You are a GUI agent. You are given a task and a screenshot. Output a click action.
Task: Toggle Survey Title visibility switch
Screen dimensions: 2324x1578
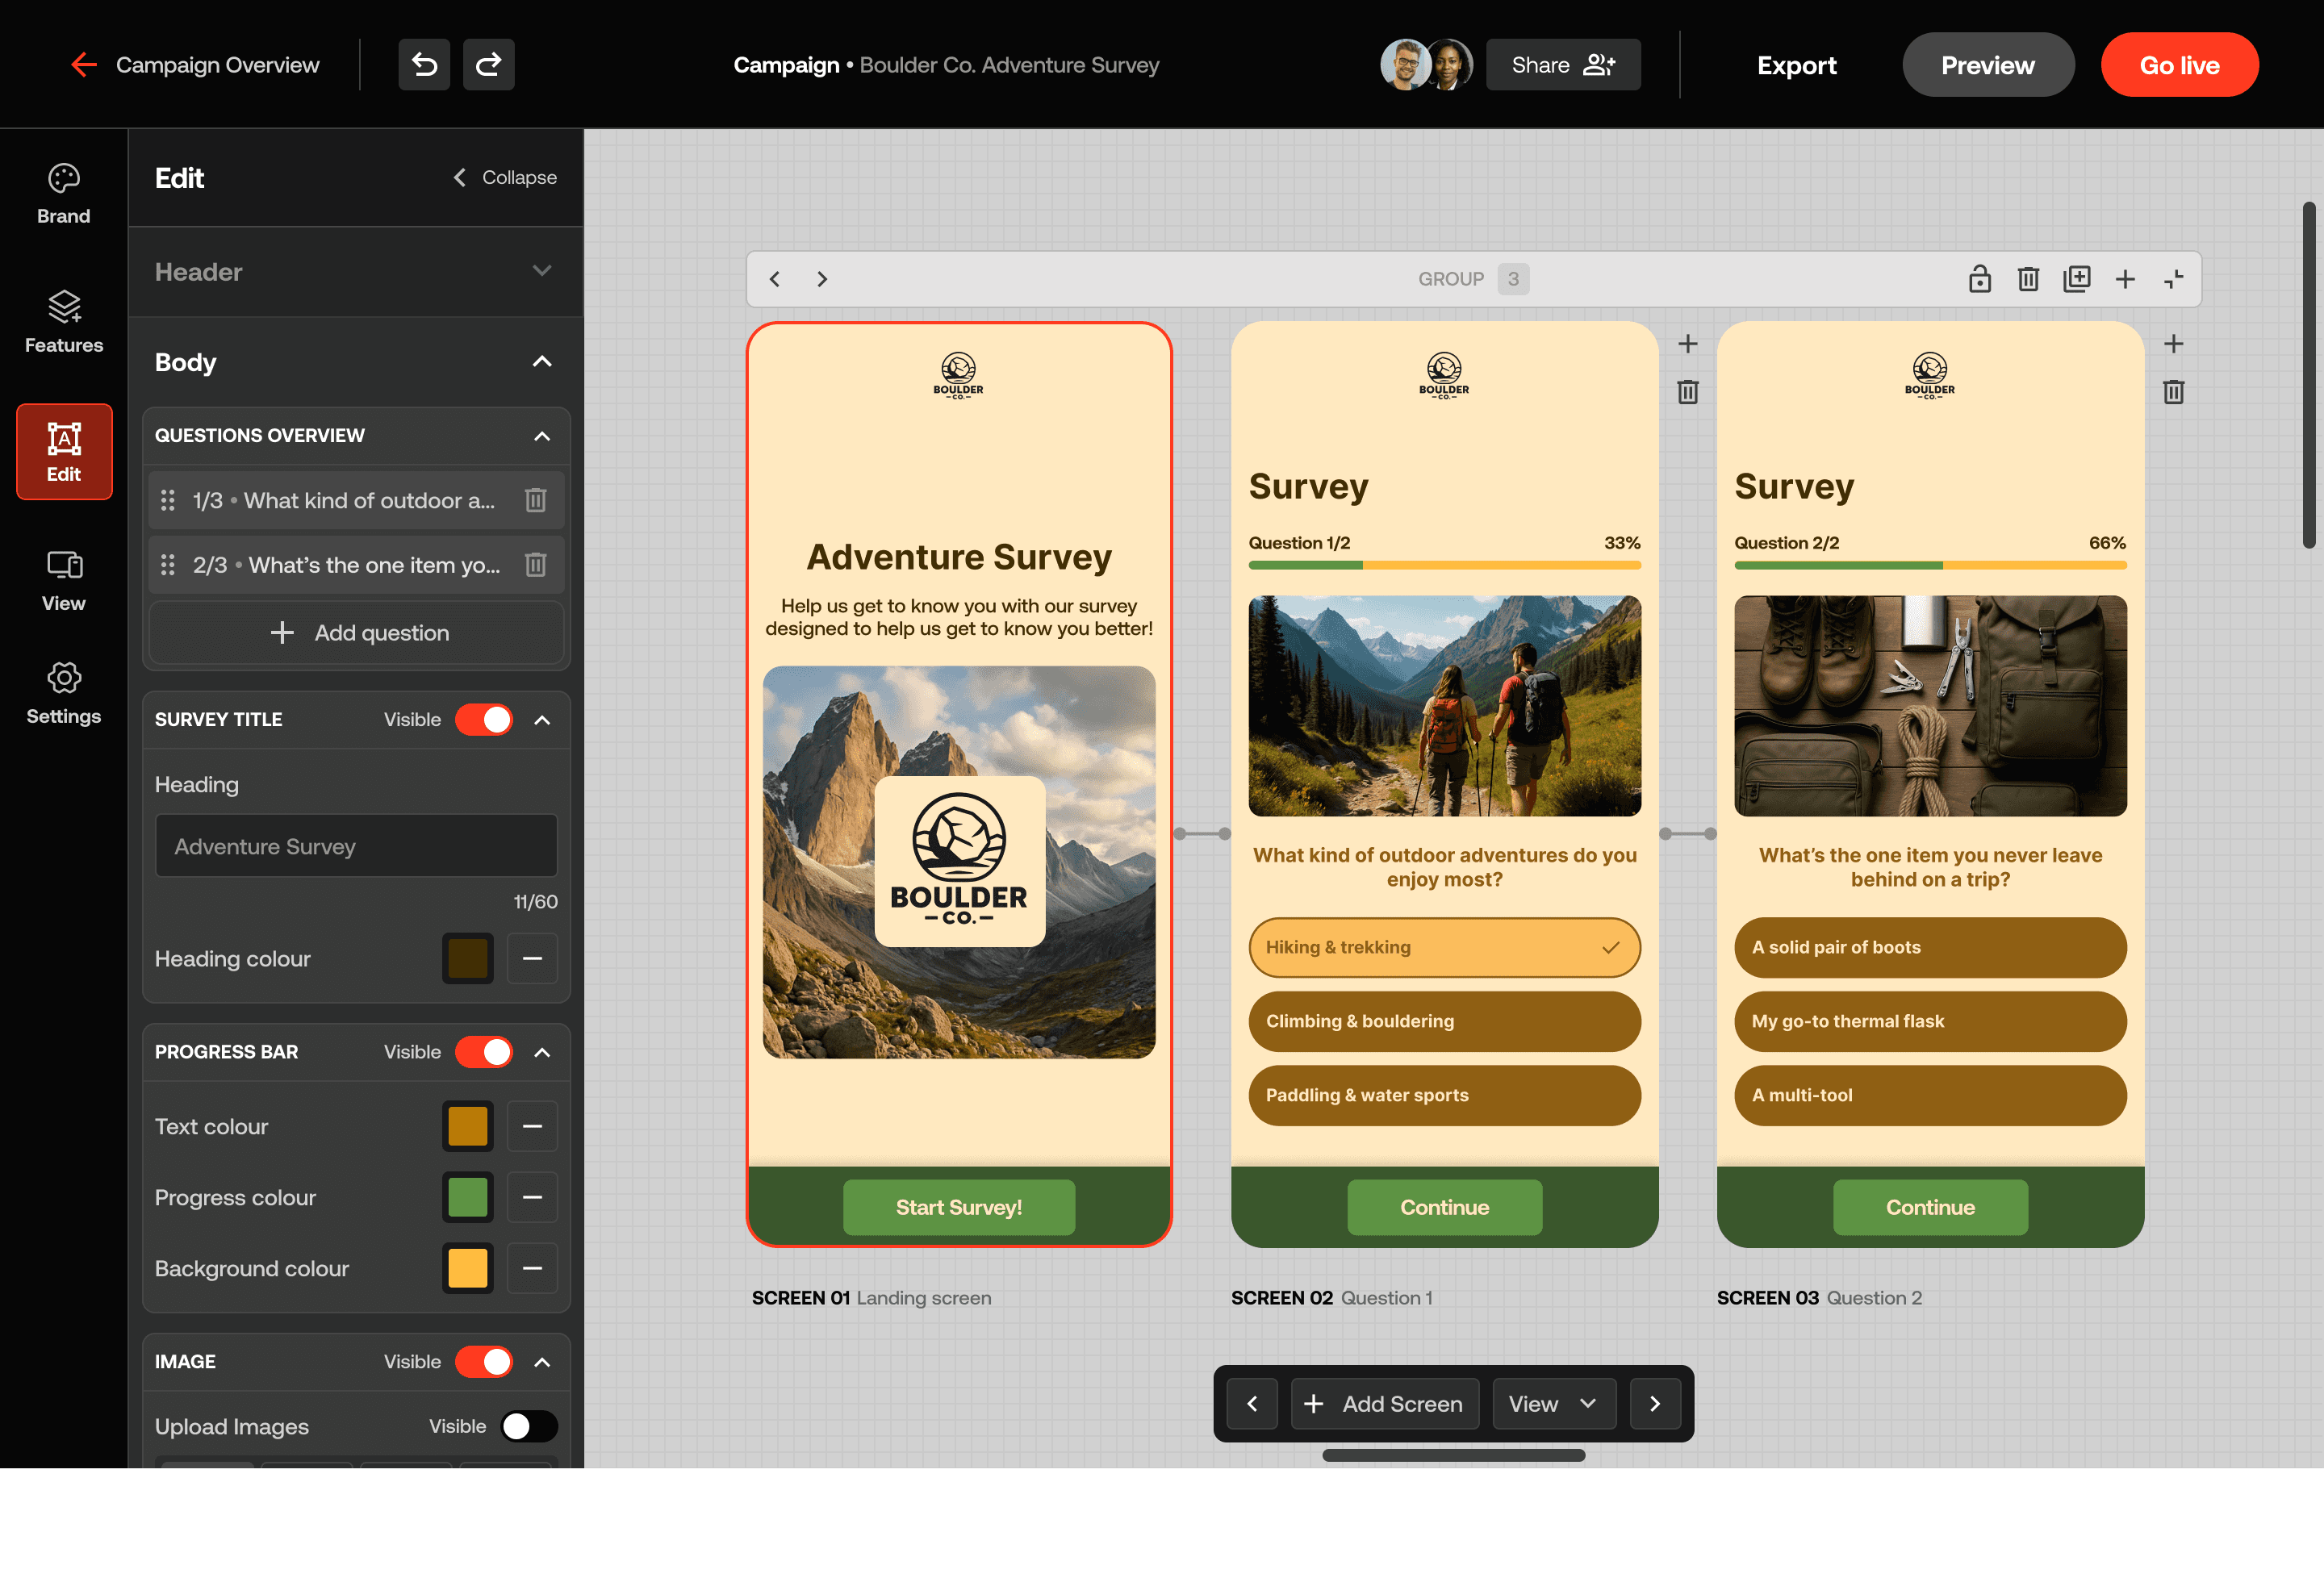point(484,719)
